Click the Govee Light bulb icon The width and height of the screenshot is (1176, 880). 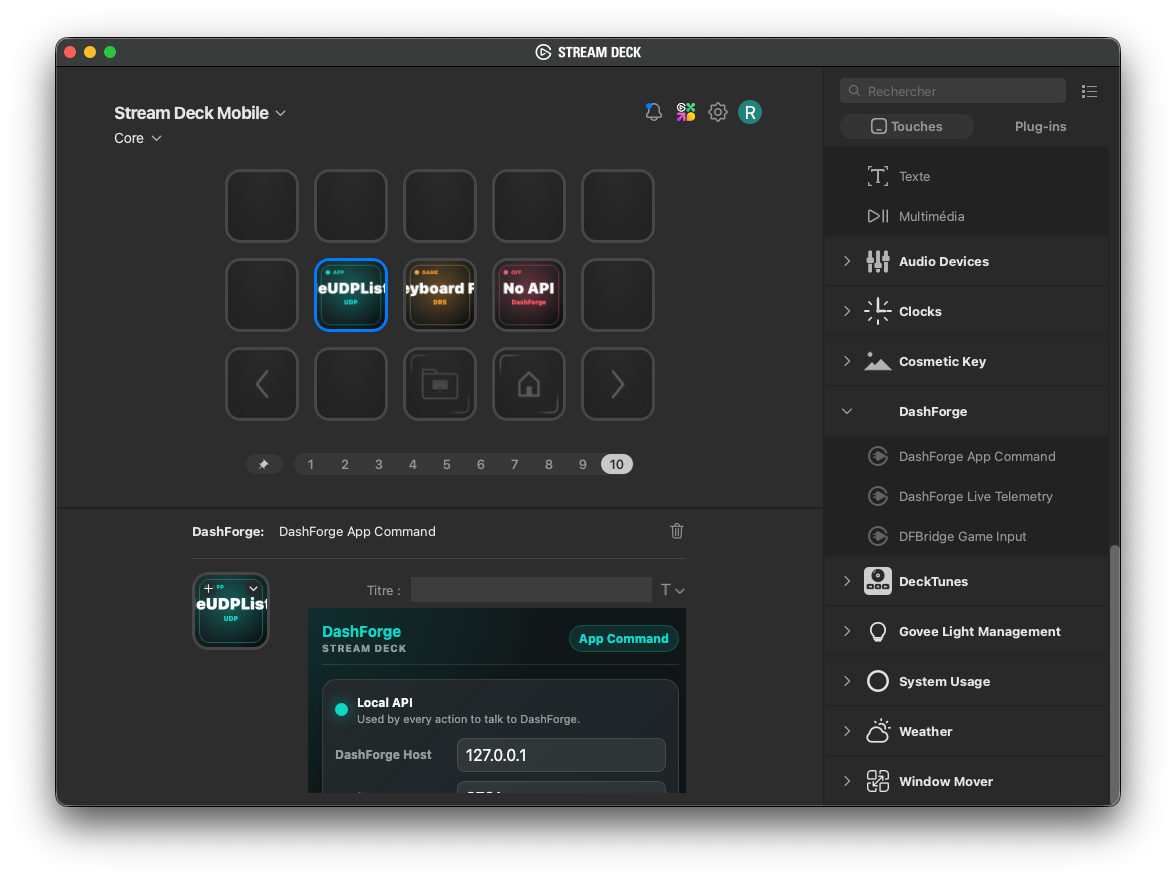click(x=878, y=632)
